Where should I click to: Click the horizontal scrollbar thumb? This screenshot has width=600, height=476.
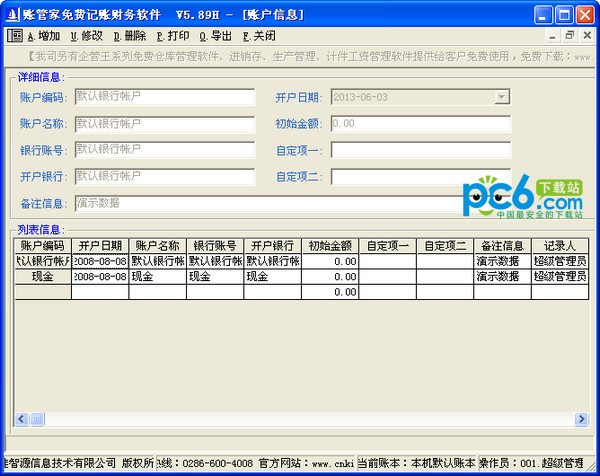coord(37,419)
